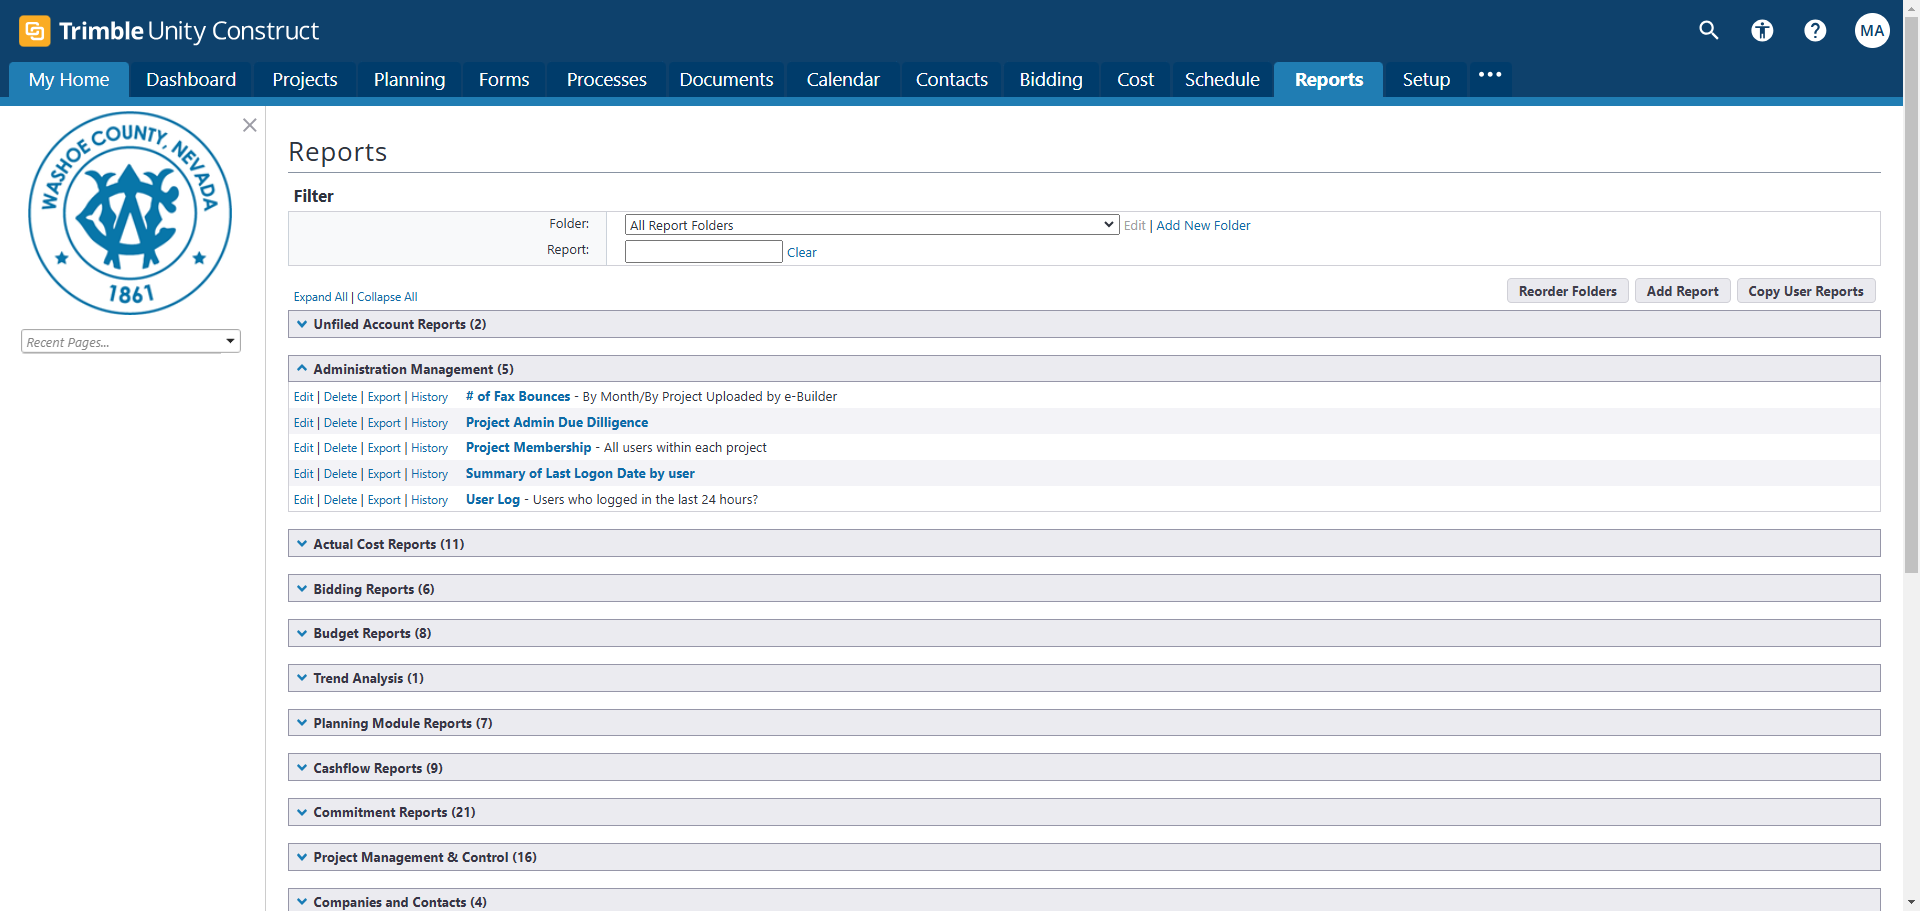Open the Bidding tab
Viewport: 1920px width, 911px height.
click(1051, 80)
